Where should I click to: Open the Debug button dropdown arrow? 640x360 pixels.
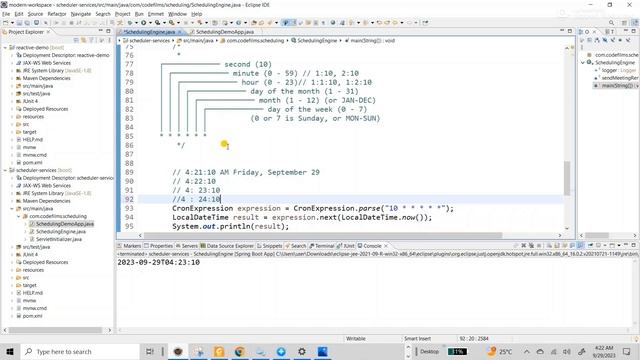[136, 23]
